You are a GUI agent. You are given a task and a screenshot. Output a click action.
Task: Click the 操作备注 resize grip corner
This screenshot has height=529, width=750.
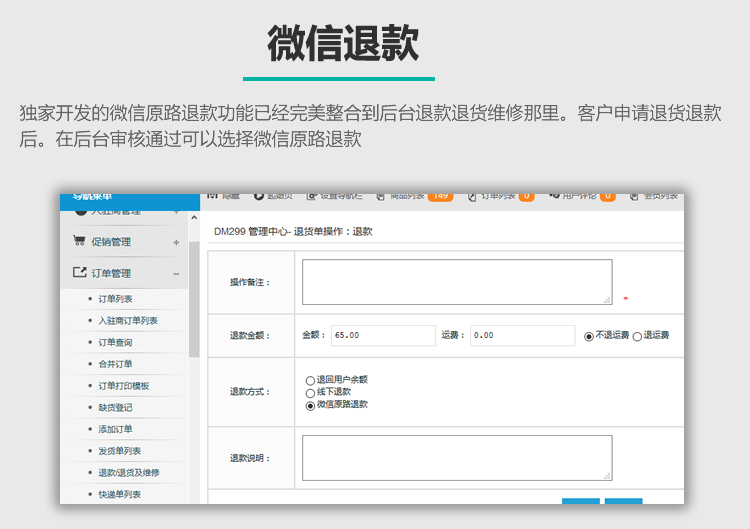pyautogui.click(x=607, y=300)
